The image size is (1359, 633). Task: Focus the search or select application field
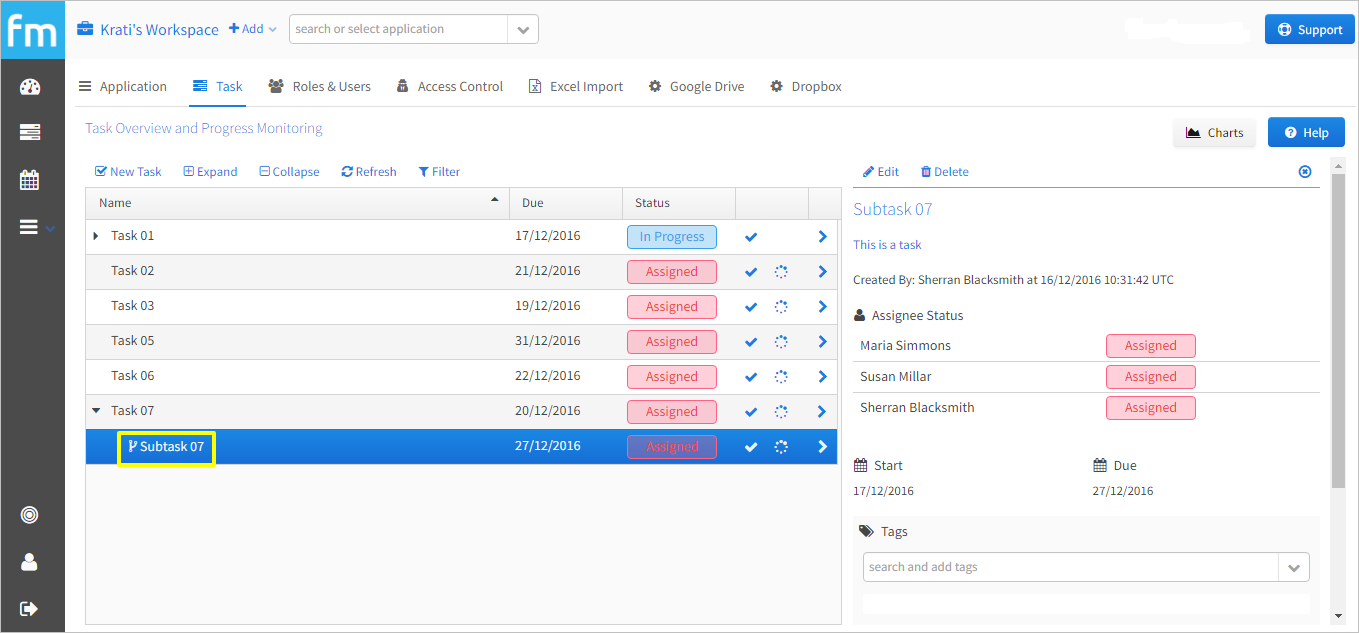coord(398,29)
